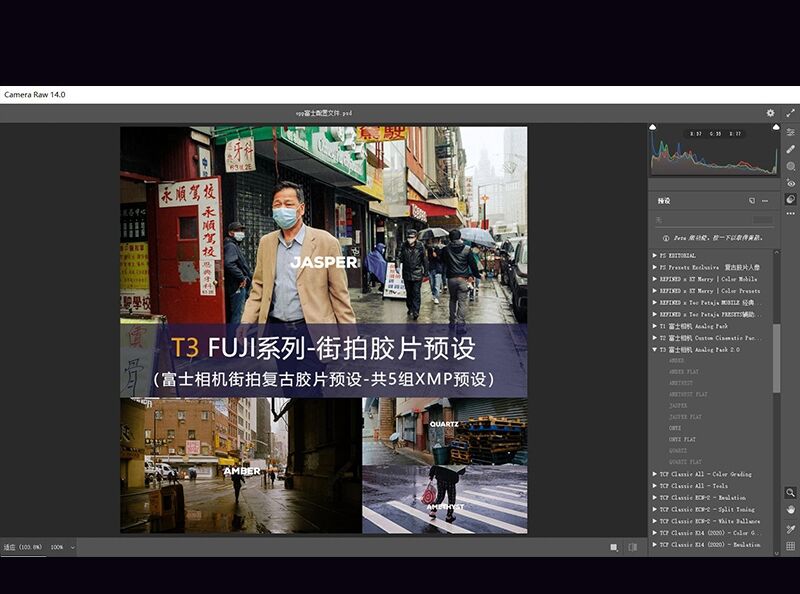Image resolution: width=800 pixels, height=594 pixels.
Task: Set zoom to 100% button
Action: coord(57,548)
